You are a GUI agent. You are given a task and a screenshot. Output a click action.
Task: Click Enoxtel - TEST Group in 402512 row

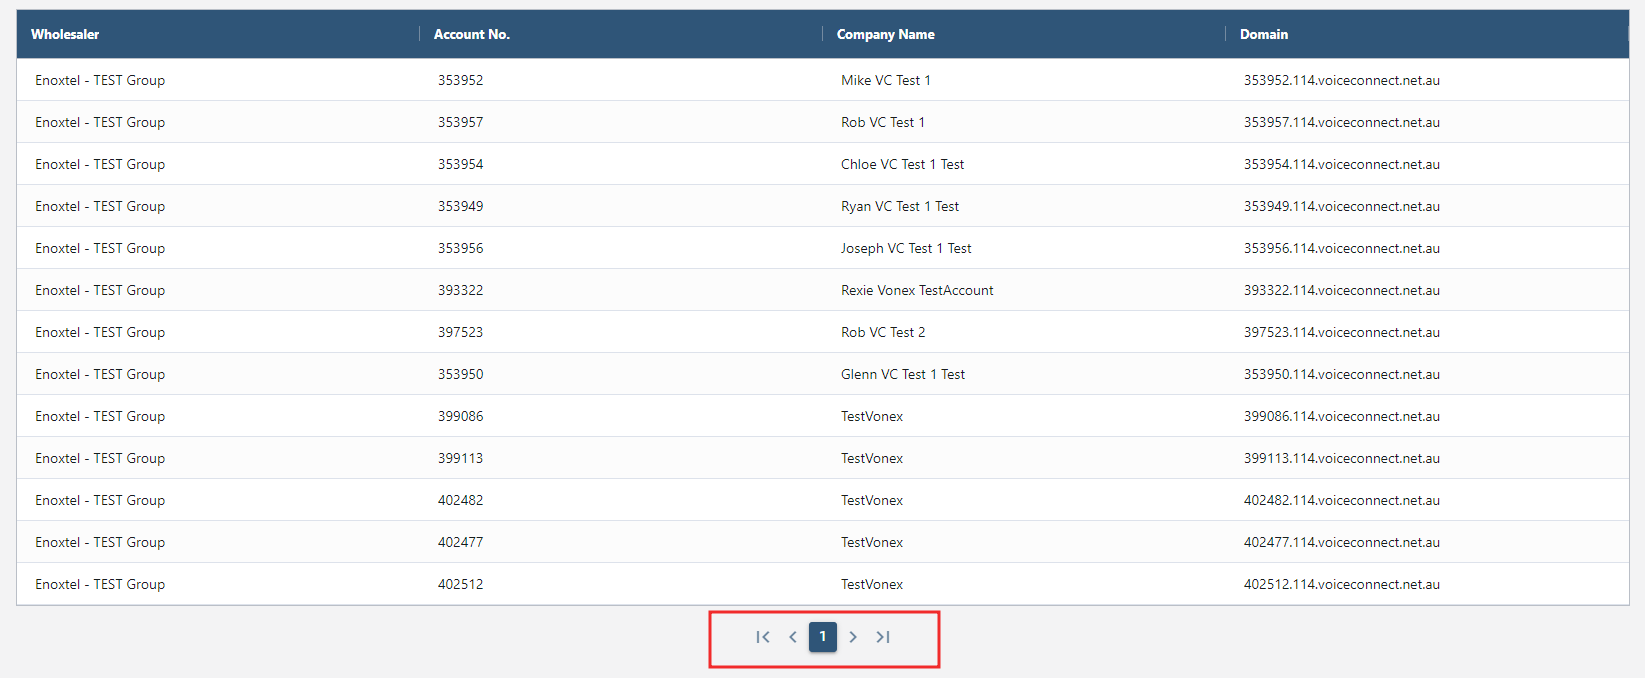(100, 584)
